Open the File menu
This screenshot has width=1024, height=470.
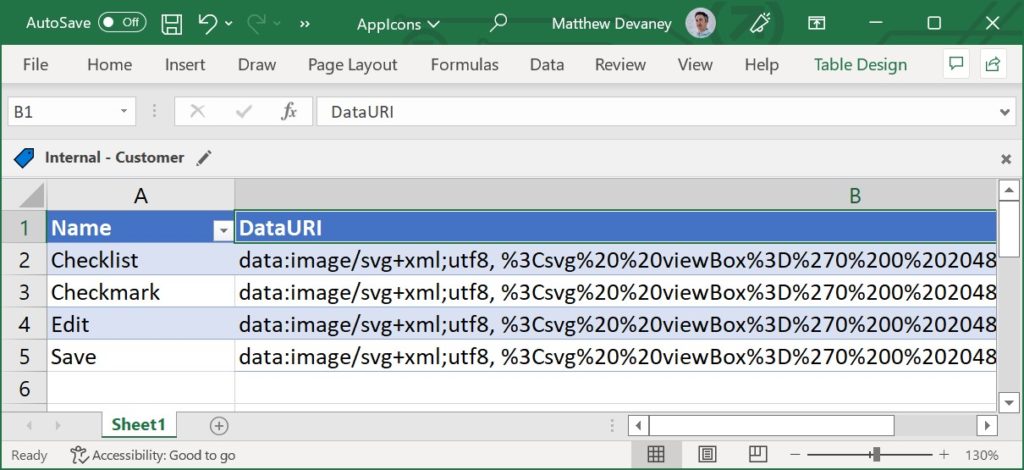[x=35, y=65]
